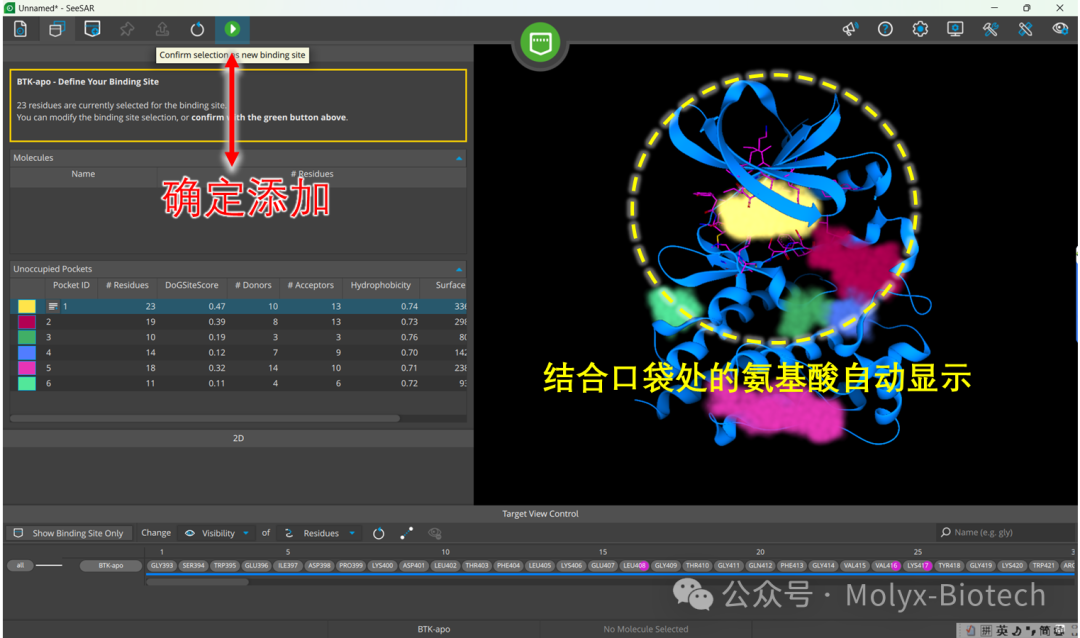Click the eye view icon at top right
The height and width of the screenshot is (638, 1080).
click(1060, 29)
